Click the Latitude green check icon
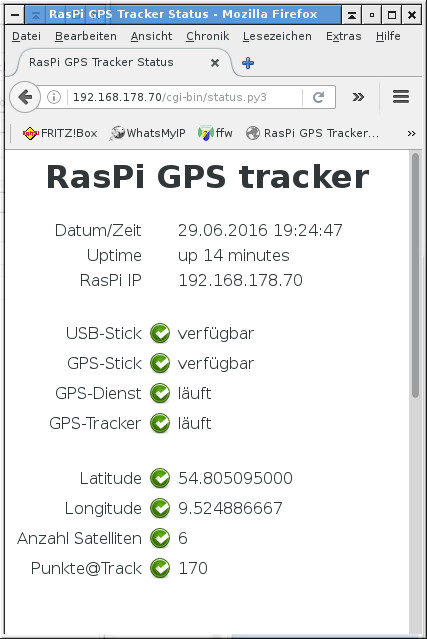 click(160, 478)
